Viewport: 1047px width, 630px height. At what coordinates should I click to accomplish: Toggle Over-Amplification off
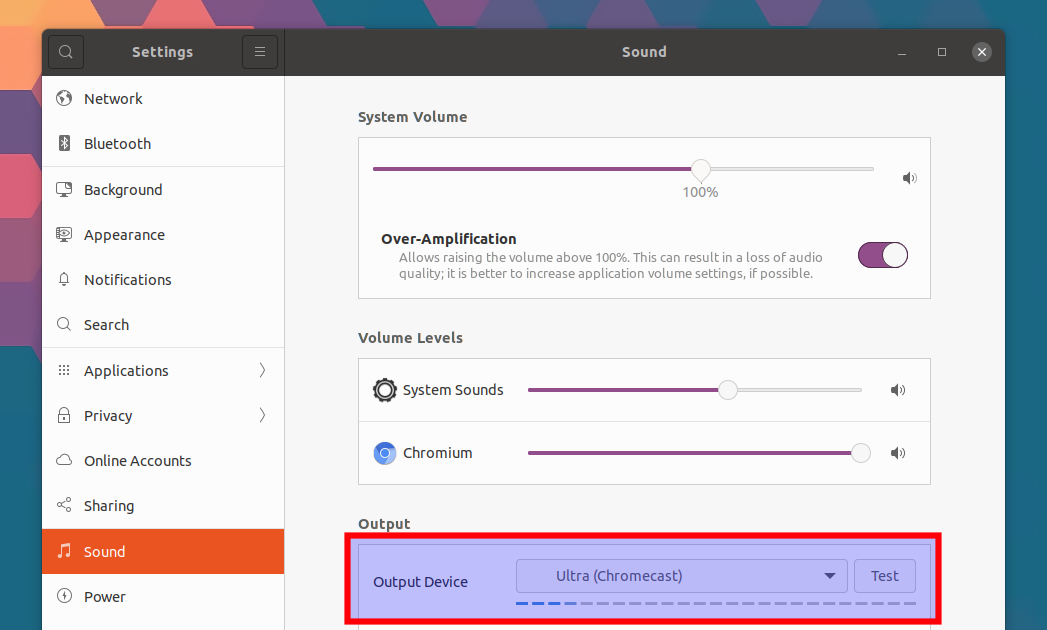pos(883,254)
